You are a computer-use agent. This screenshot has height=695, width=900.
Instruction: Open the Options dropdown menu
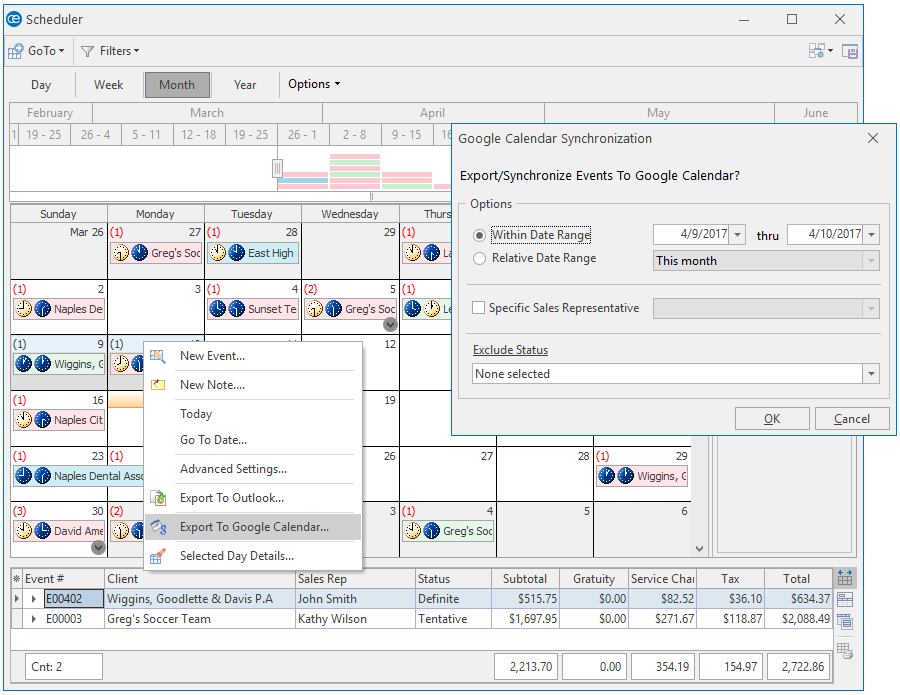[314, 84]
